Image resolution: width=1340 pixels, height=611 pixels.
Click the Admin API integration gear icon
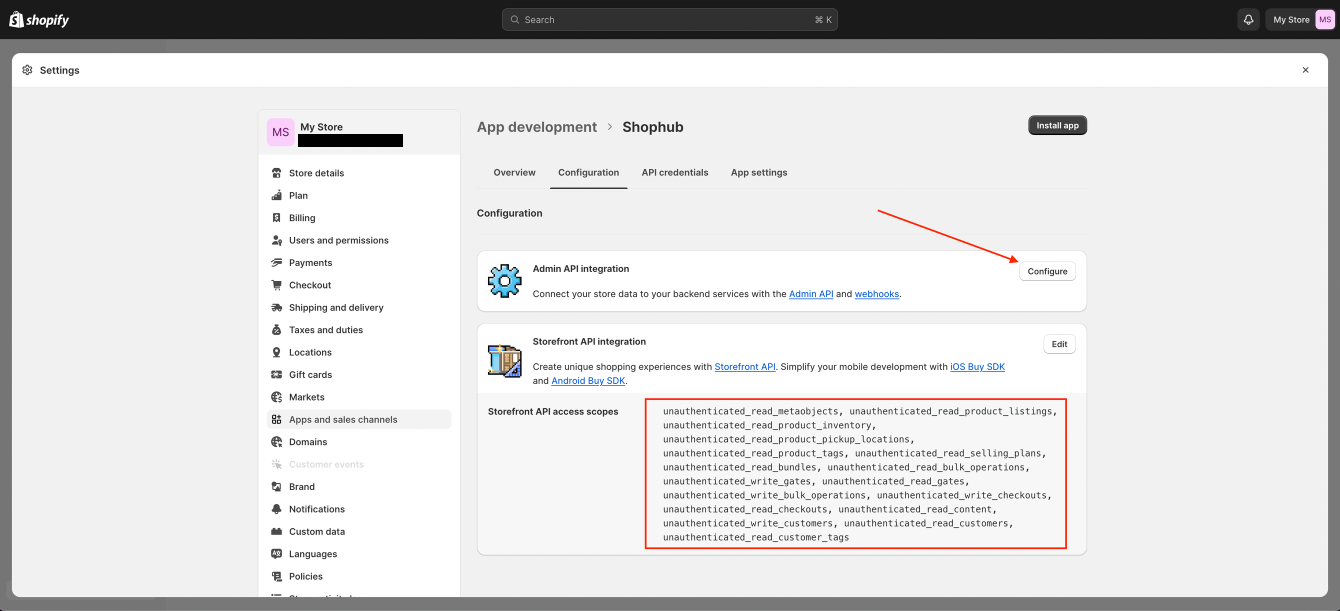pos(504,281)
